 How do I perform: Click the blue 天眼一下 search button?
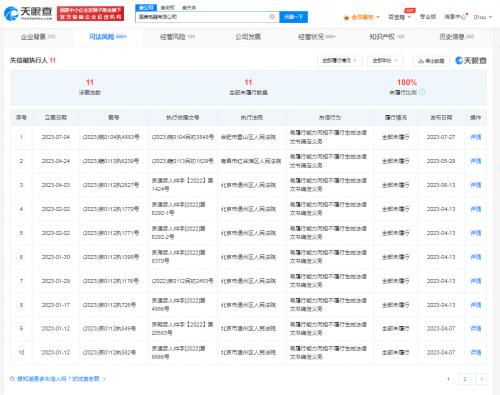(x=293, y=17)
